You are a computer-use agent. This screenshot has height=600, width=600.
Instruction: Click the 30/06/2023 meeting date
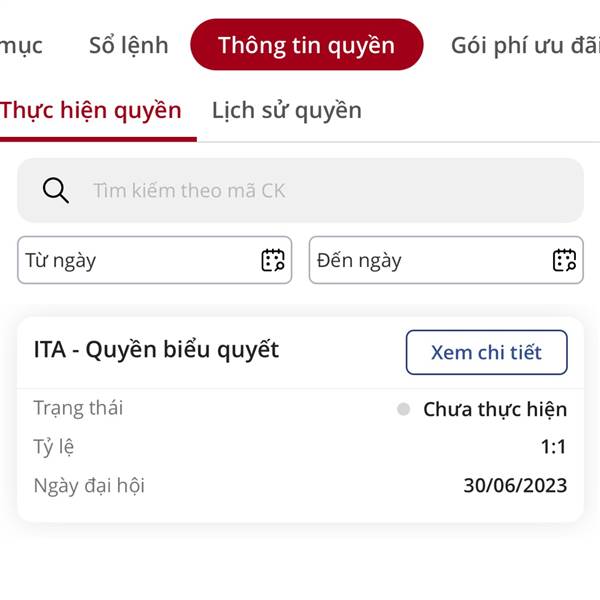pos(515,485)
